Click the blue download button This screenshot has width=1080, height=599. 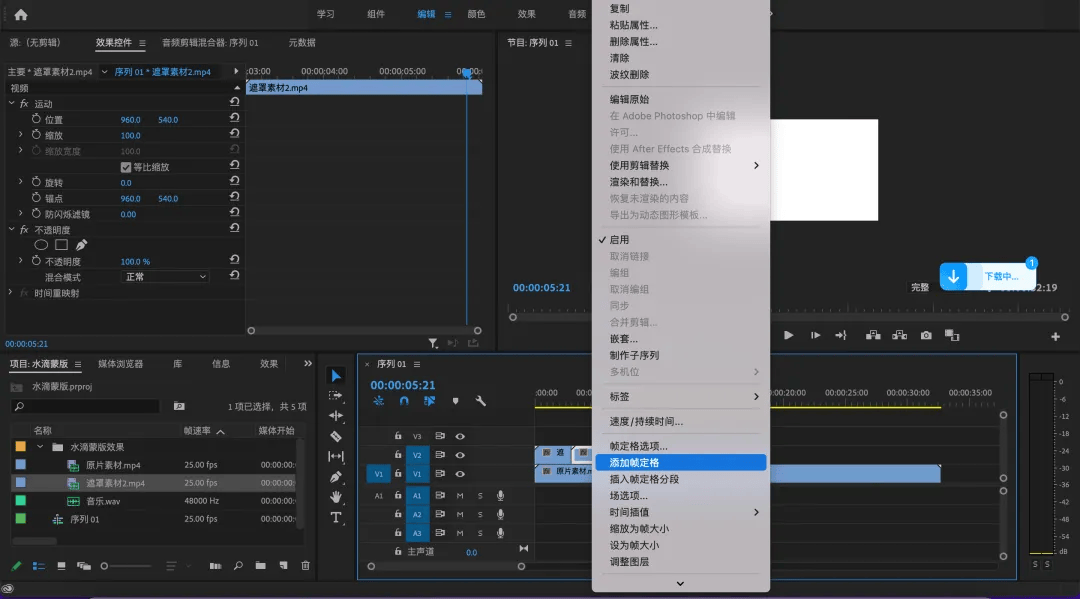953,277
